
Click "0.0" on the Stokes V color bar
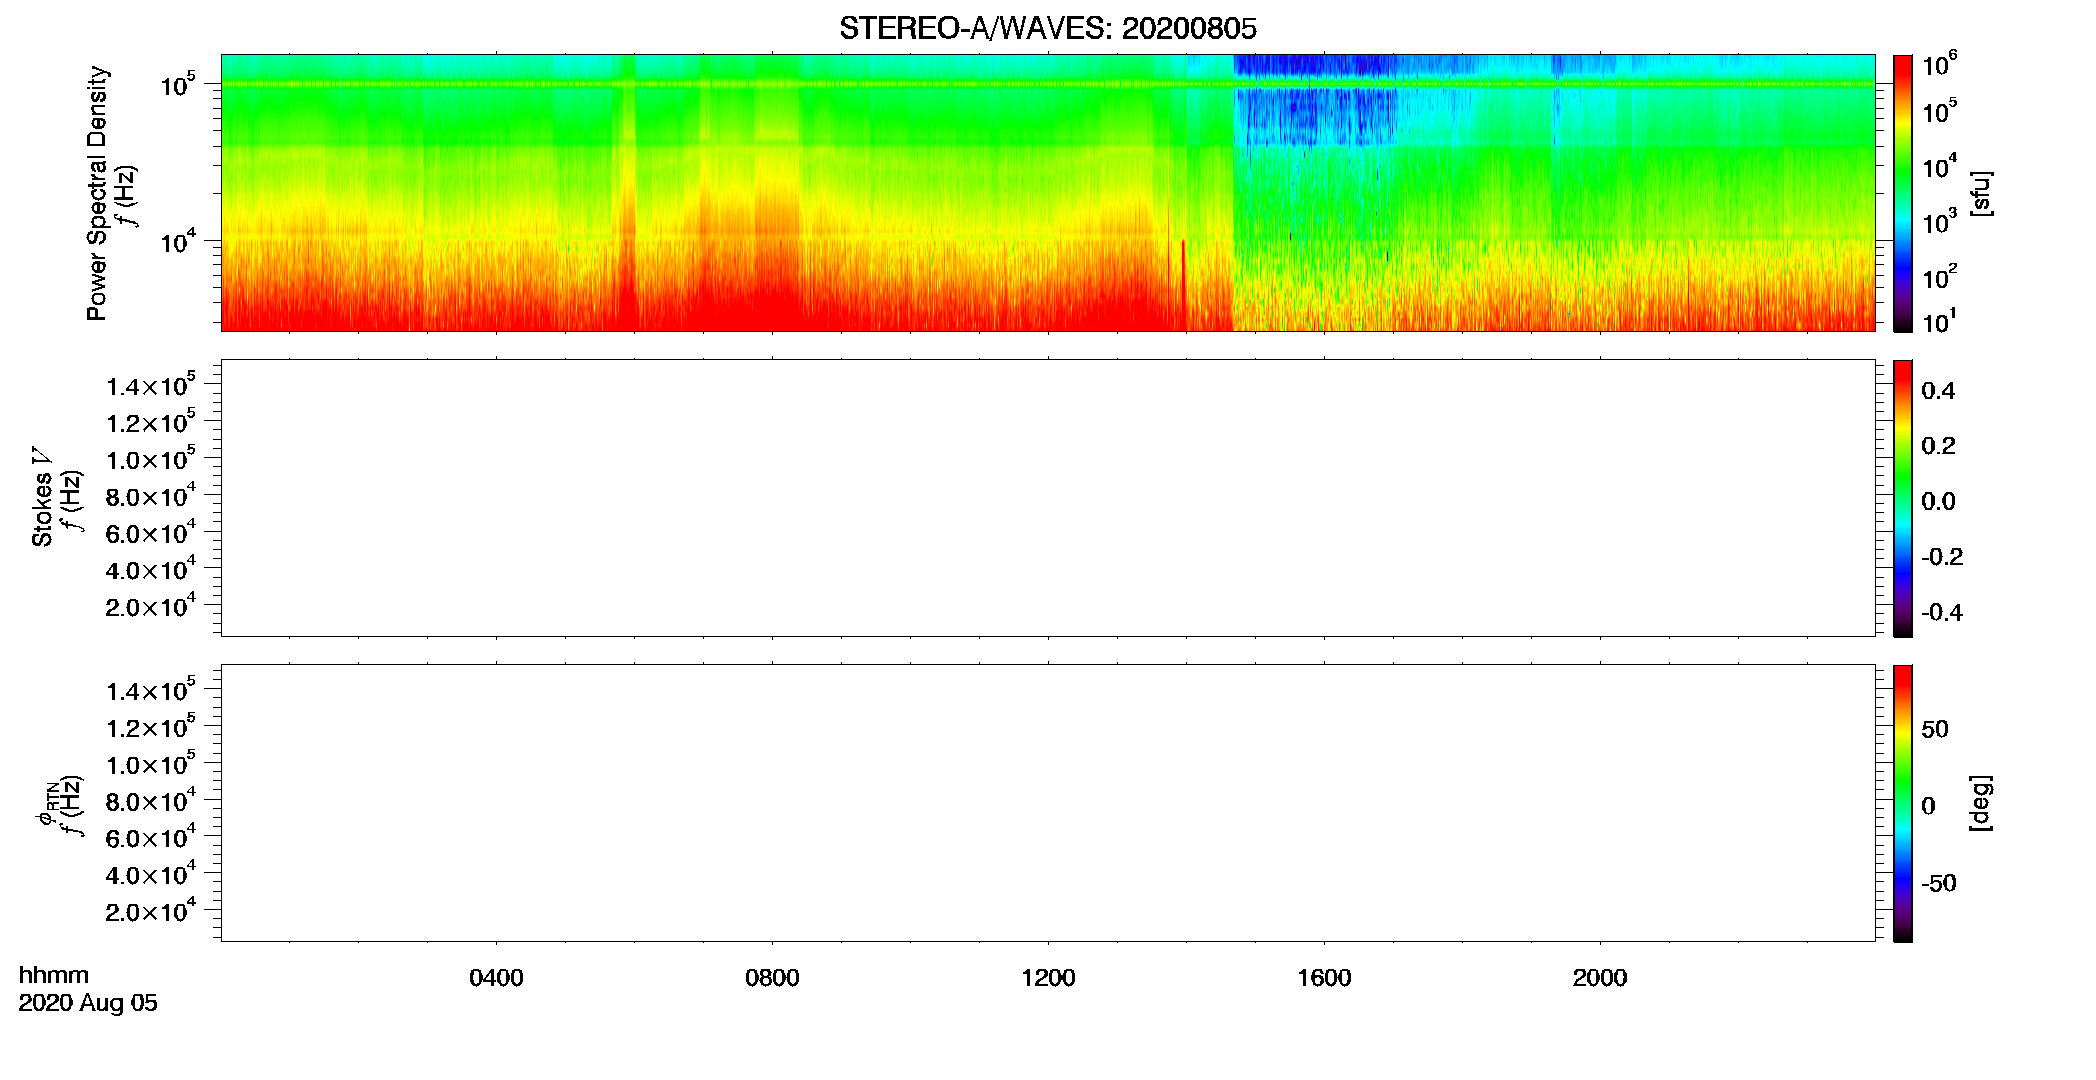(x=1938, y=502)
